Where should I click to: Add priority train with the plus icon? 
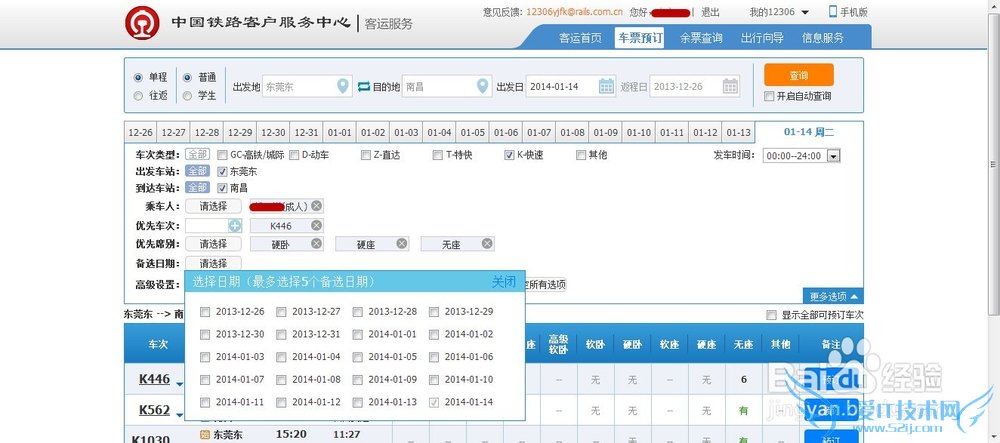(x=235, y=225)
